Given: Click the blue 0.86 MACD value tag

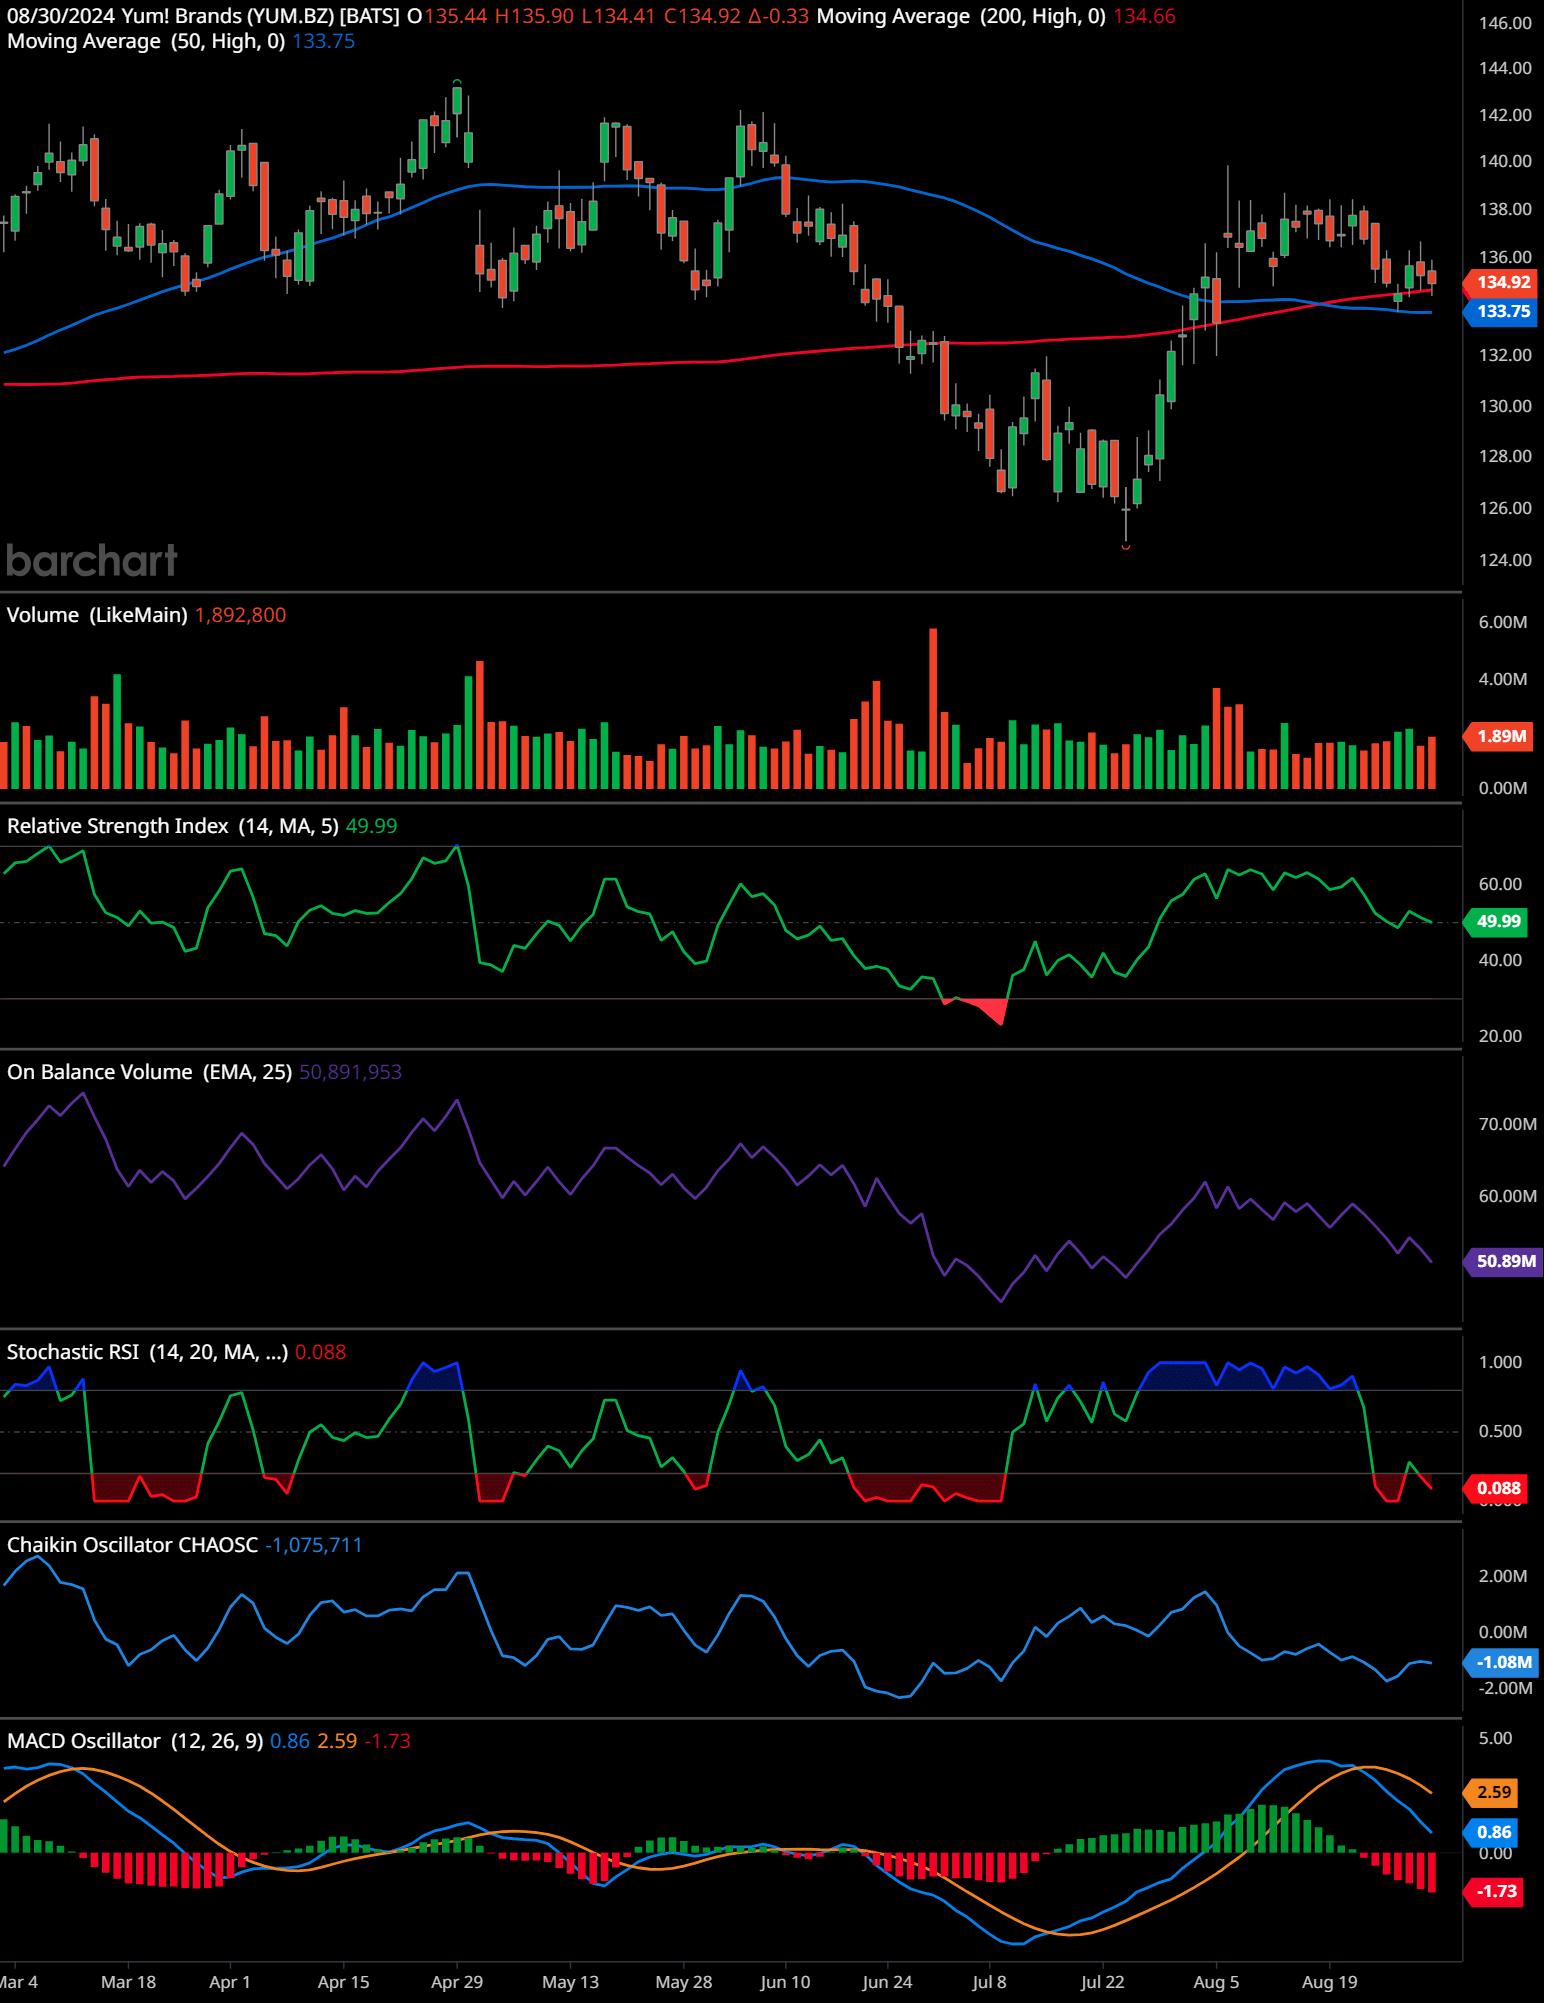Looking at the screenshot, I should (1492, 1832).
